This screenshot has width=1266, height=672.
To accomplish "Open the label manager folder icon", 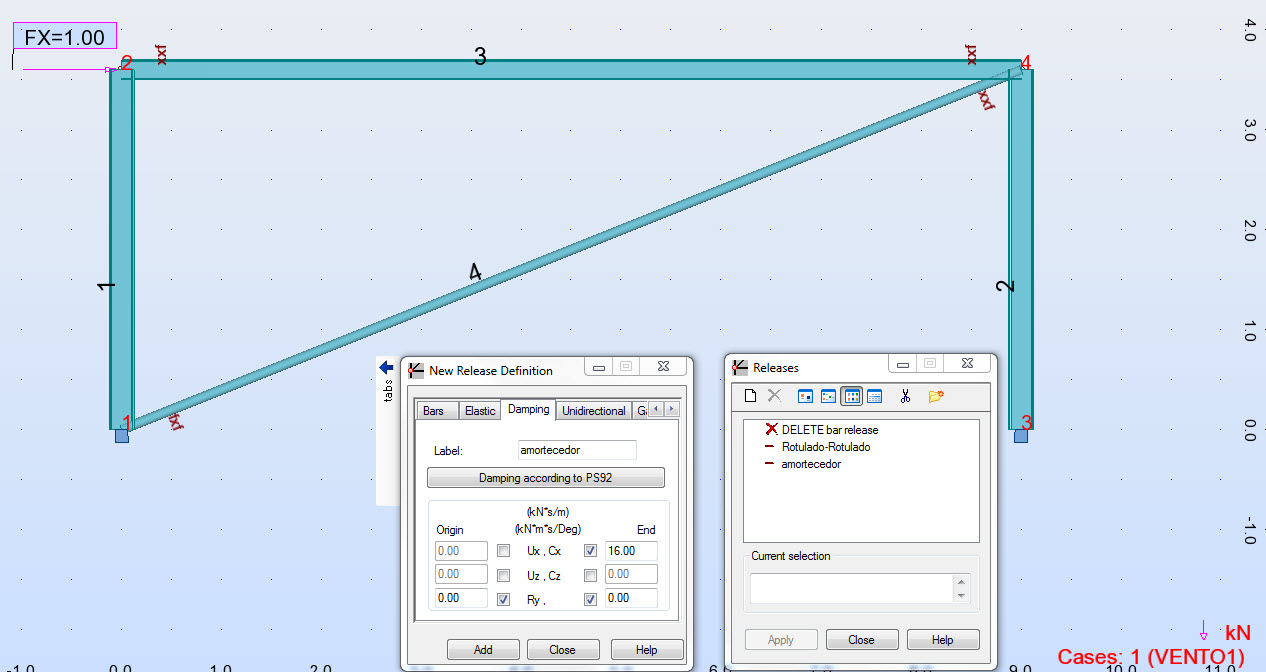I will [934, 395].
